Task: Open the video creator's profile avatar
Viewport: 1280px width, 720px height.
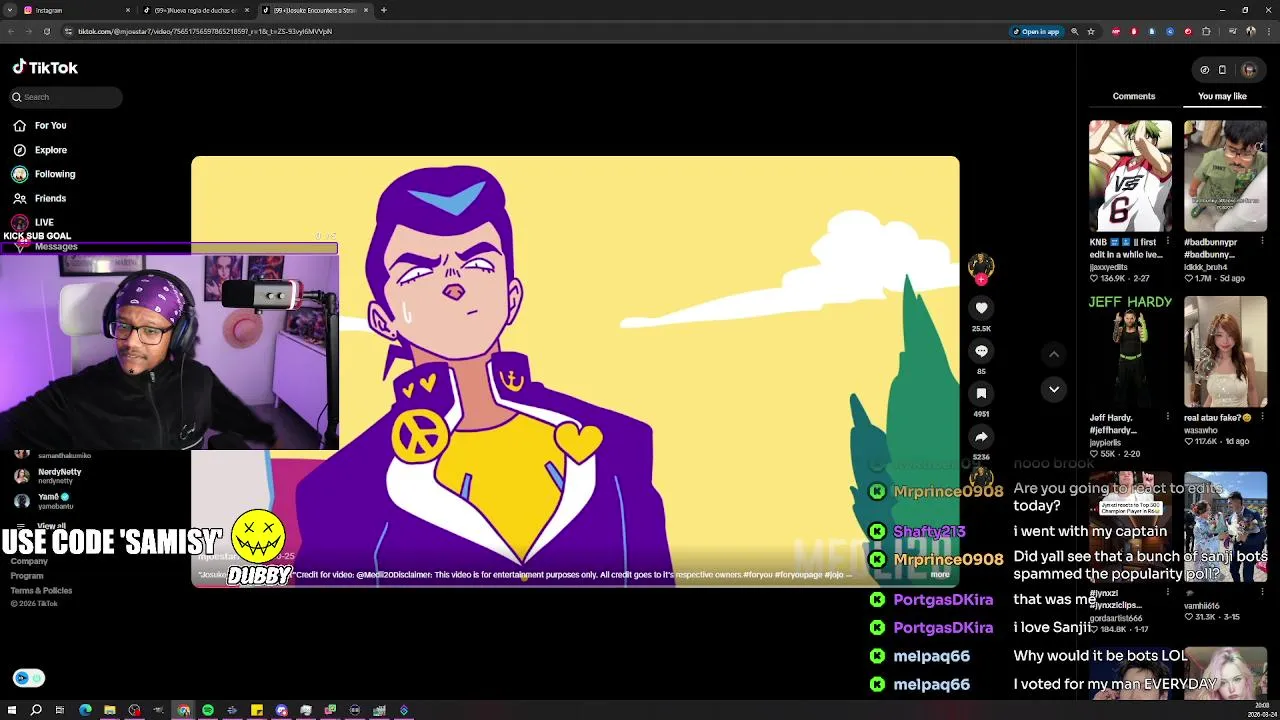Action: (x=981, y=266)
